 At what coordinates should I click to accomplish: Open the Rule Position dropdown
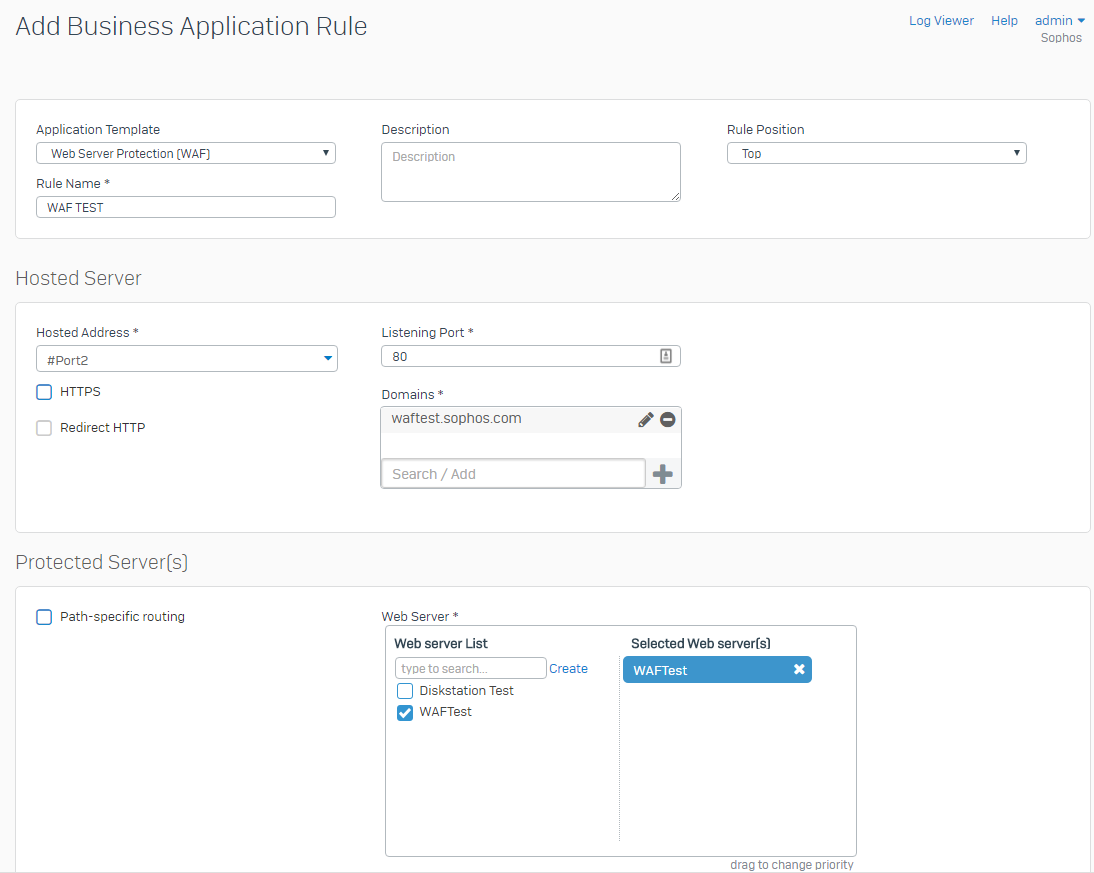click(876, 154)
